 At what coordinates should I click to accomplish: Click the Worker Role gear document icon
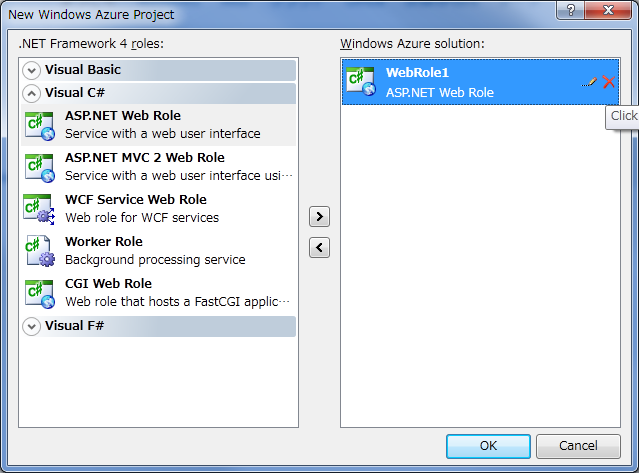pyautogui.click(x=39, y=250)
